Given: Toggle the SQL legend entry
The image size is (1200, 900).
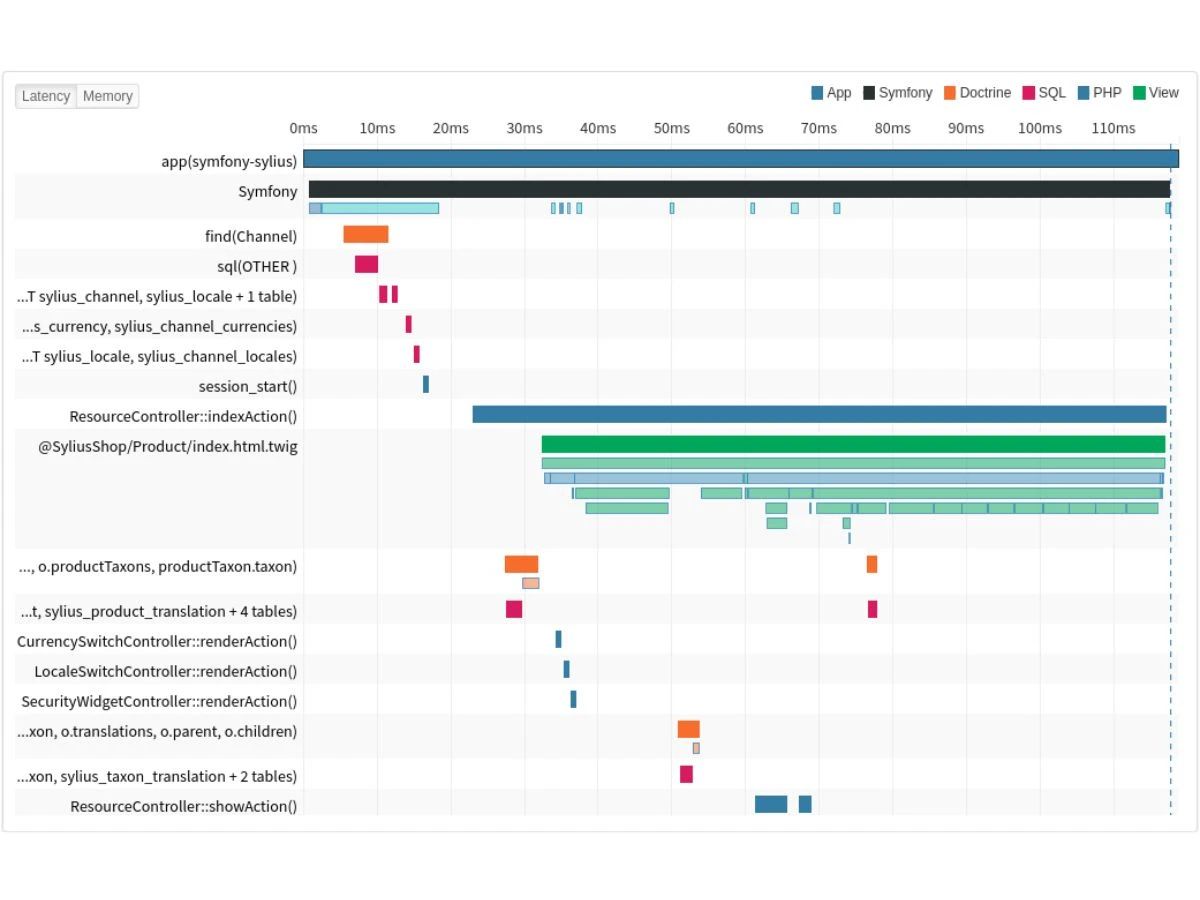Looking at the screenshot, I should [1044, 93].
